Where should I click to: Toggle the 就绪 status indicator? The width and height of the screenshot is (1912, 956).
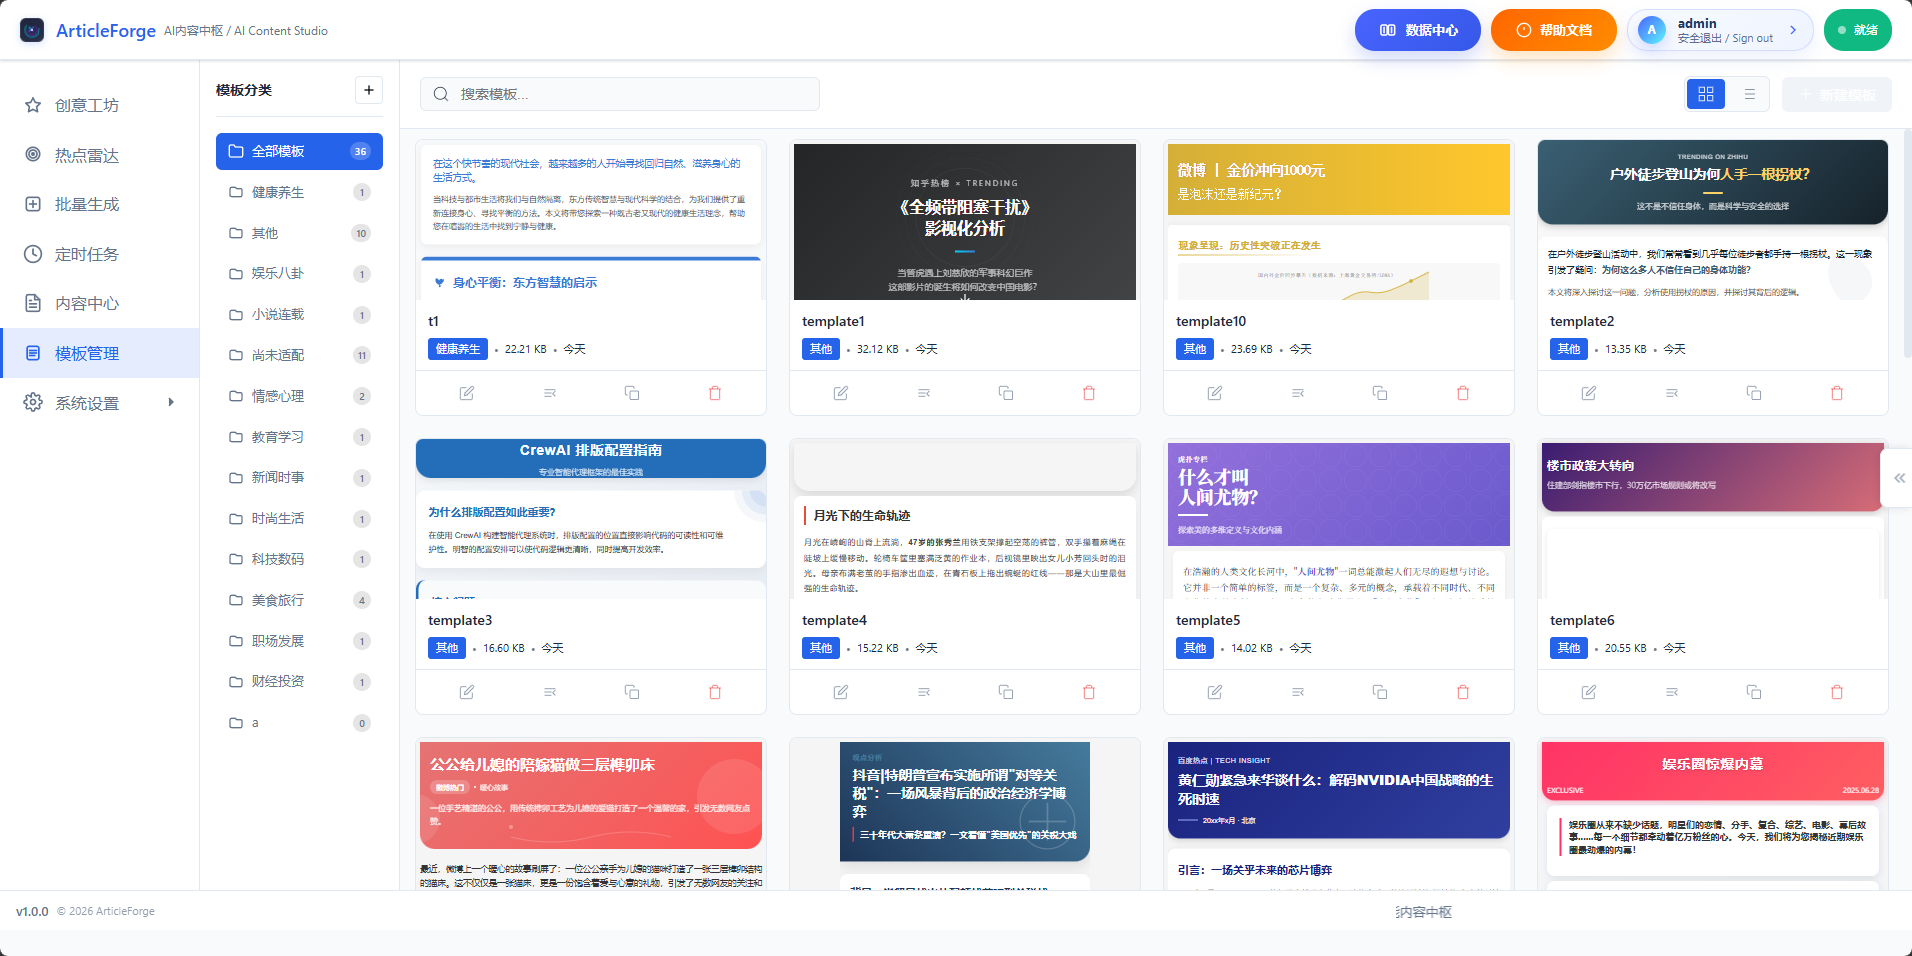point(1857,30)
